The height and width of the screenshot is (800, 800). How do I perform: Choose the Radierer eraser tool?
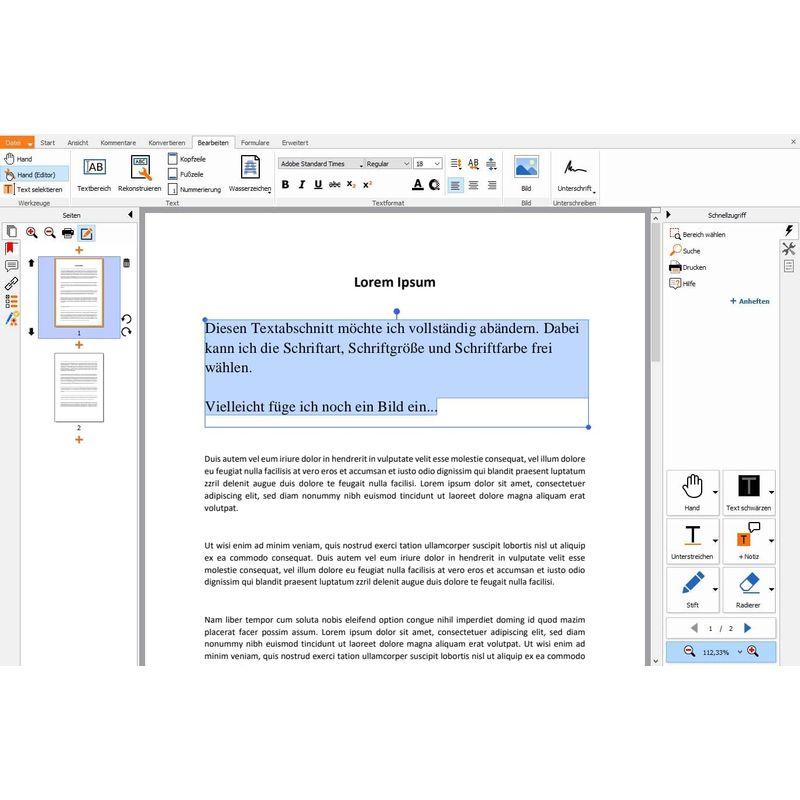pos(749,584)
